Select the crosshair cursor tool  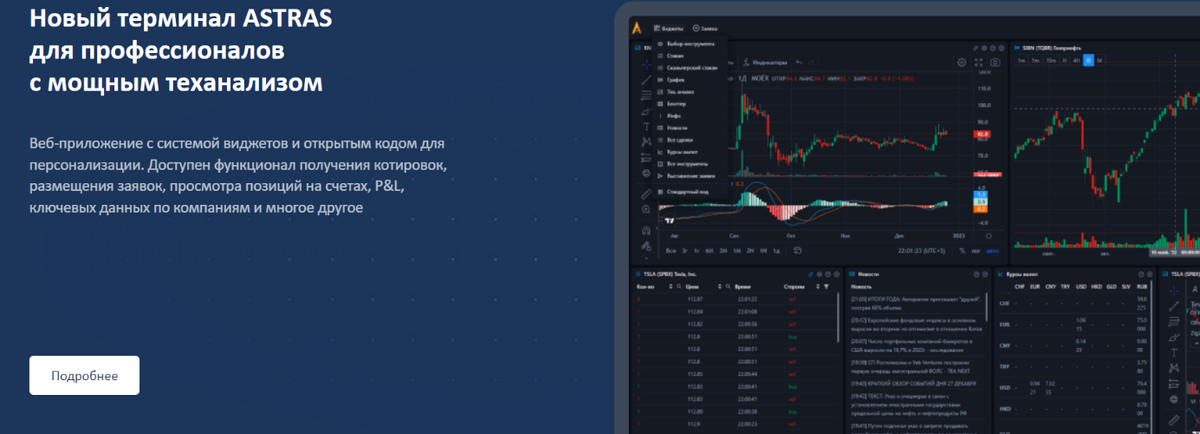pyautogui.click(x=646, y=65)
